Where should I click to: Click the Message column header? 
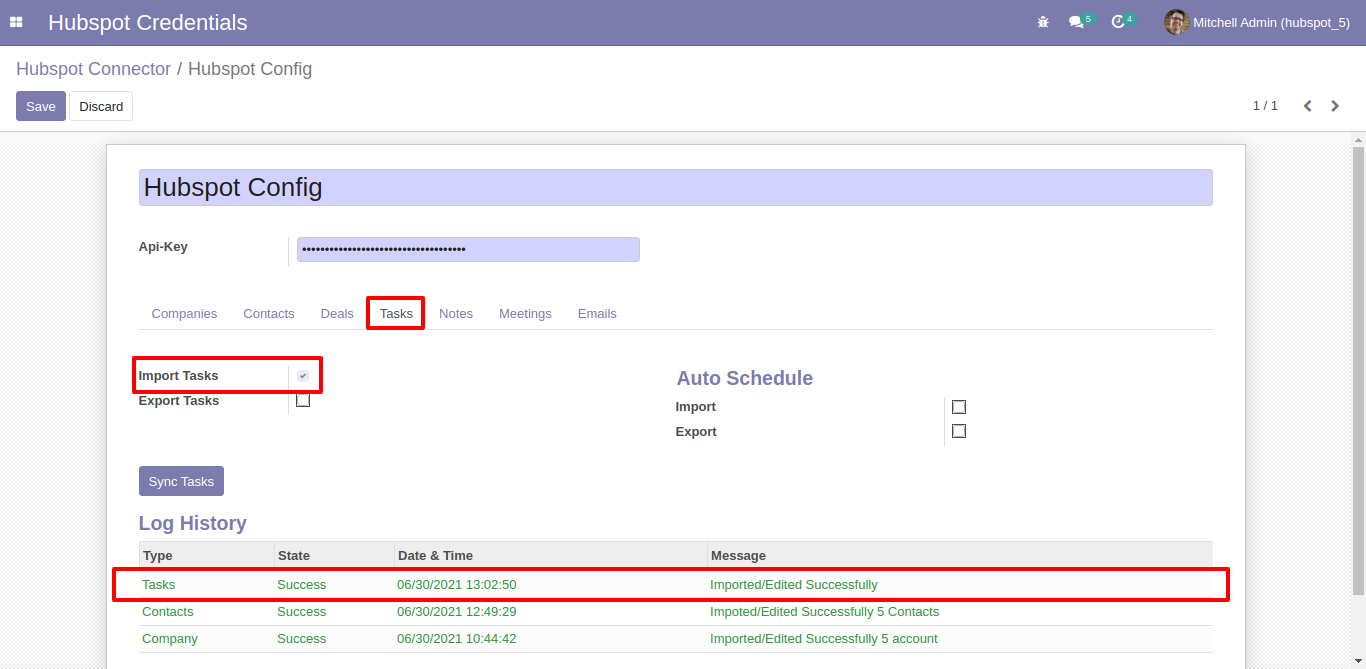pos(959,555)
